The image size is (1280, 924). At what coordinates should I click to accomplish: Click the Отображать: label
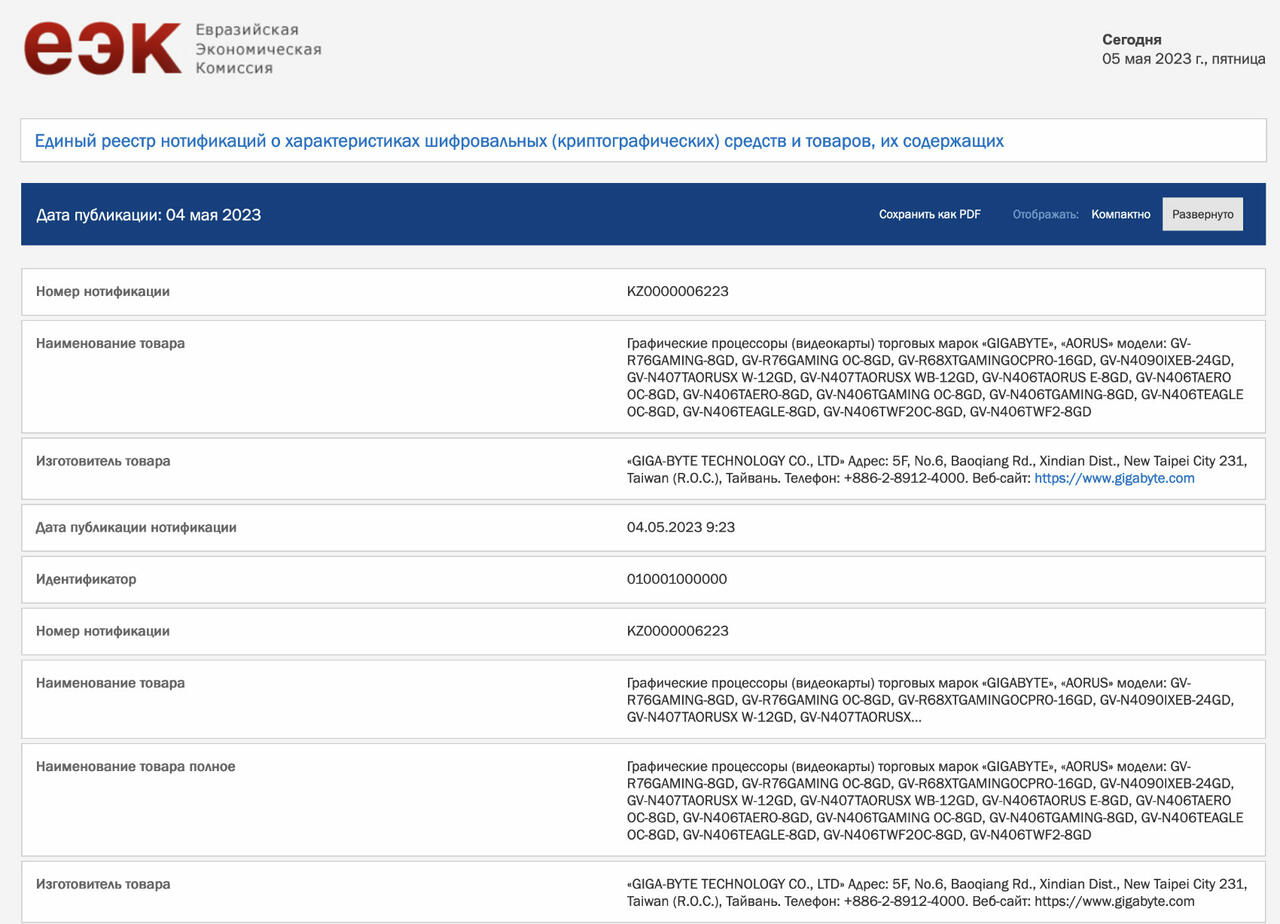[x=1045, y=214]
